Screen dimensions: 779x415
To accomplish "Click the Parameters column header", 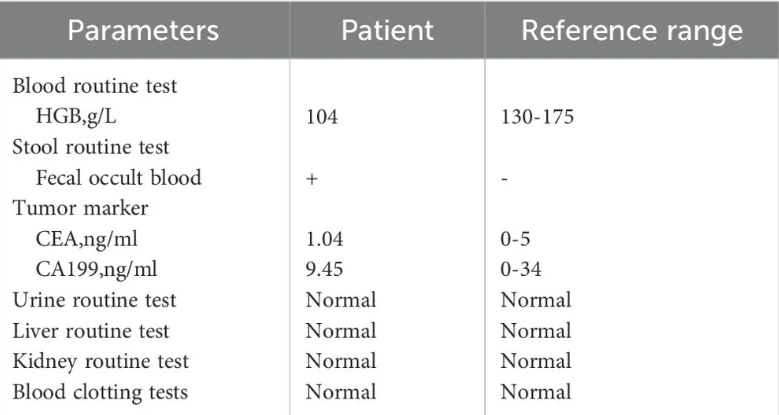I will click(x=143, y=31).
